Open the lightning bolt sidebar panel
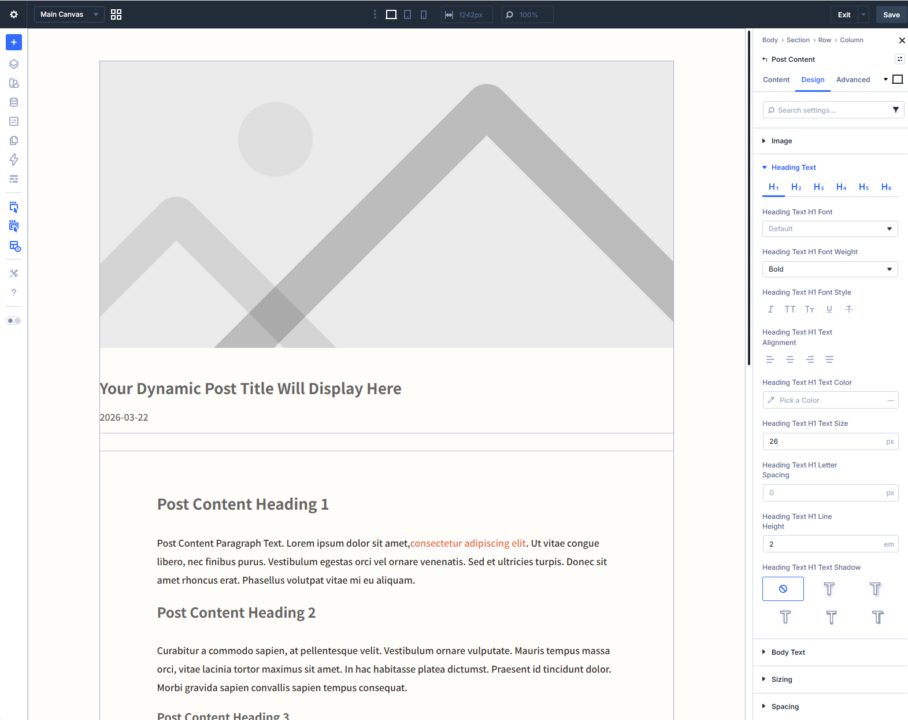Screen dimensions: 908x720 [13, 160]
